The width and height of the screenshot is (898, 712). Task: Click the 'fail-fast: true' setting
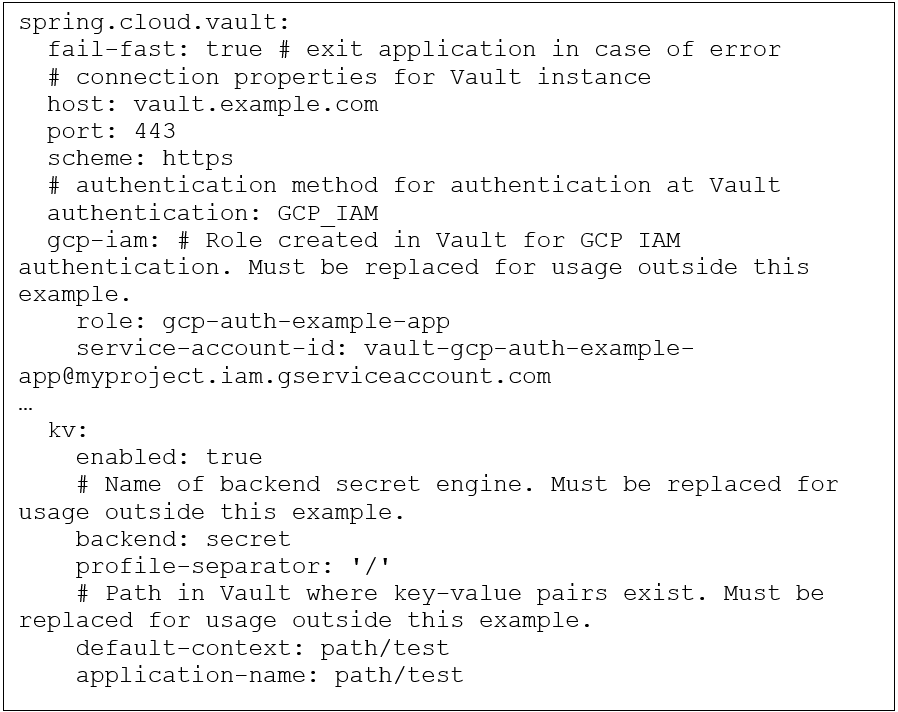click(x=154, y=49)
